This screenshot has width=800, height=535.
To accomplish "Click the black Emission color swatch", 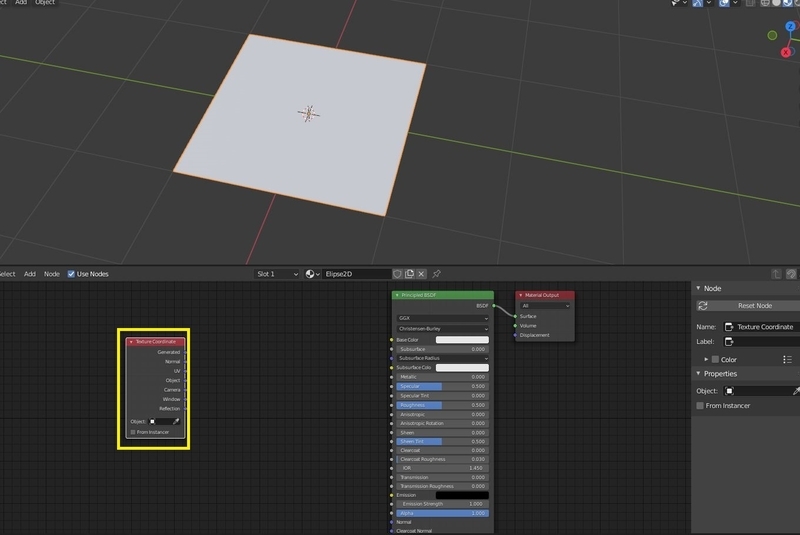I will click(462, 495).
